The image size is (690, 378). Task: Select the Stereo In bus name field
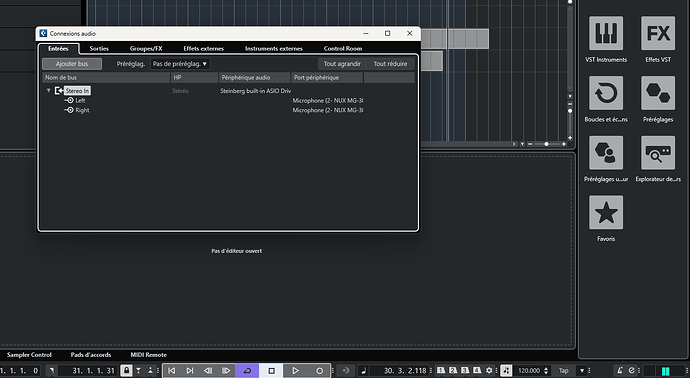point(77,91)
